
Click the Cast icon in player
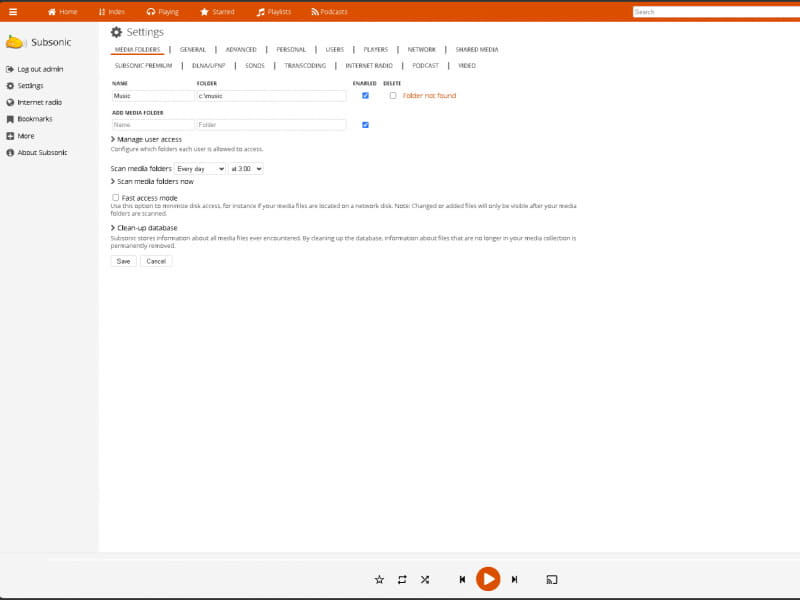[x=552, y=580]
